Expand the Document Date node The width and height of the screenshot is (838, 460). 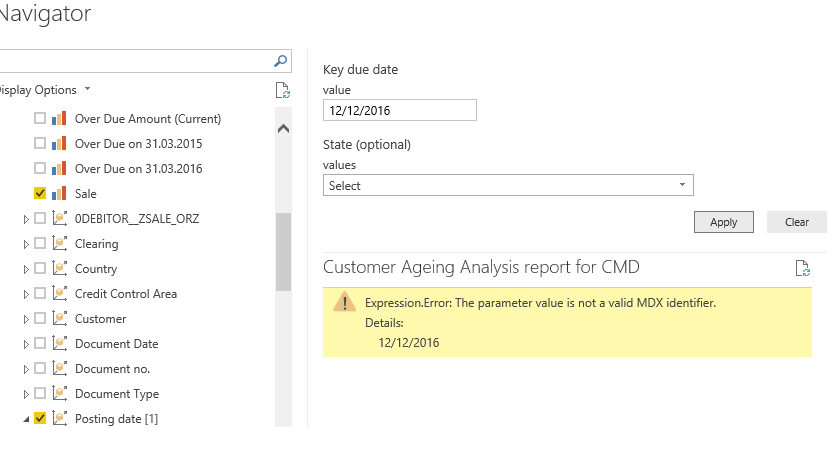(26, 345)
